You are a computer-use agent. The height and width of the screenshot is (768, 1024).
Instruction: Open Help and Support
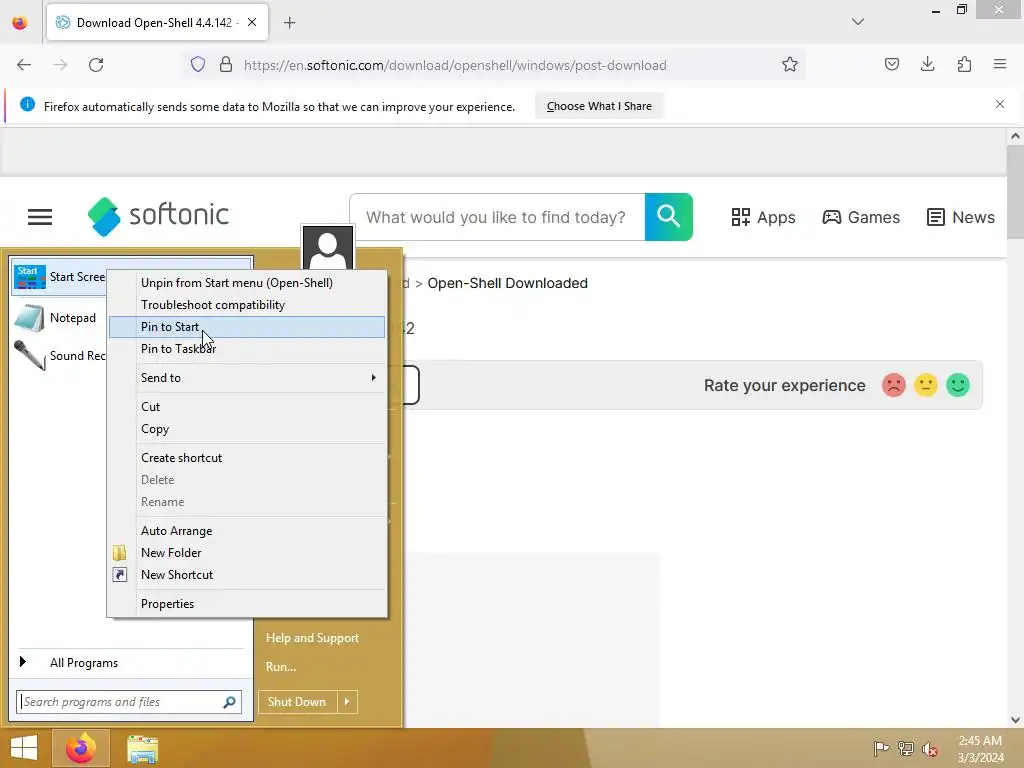coord(312,638)
